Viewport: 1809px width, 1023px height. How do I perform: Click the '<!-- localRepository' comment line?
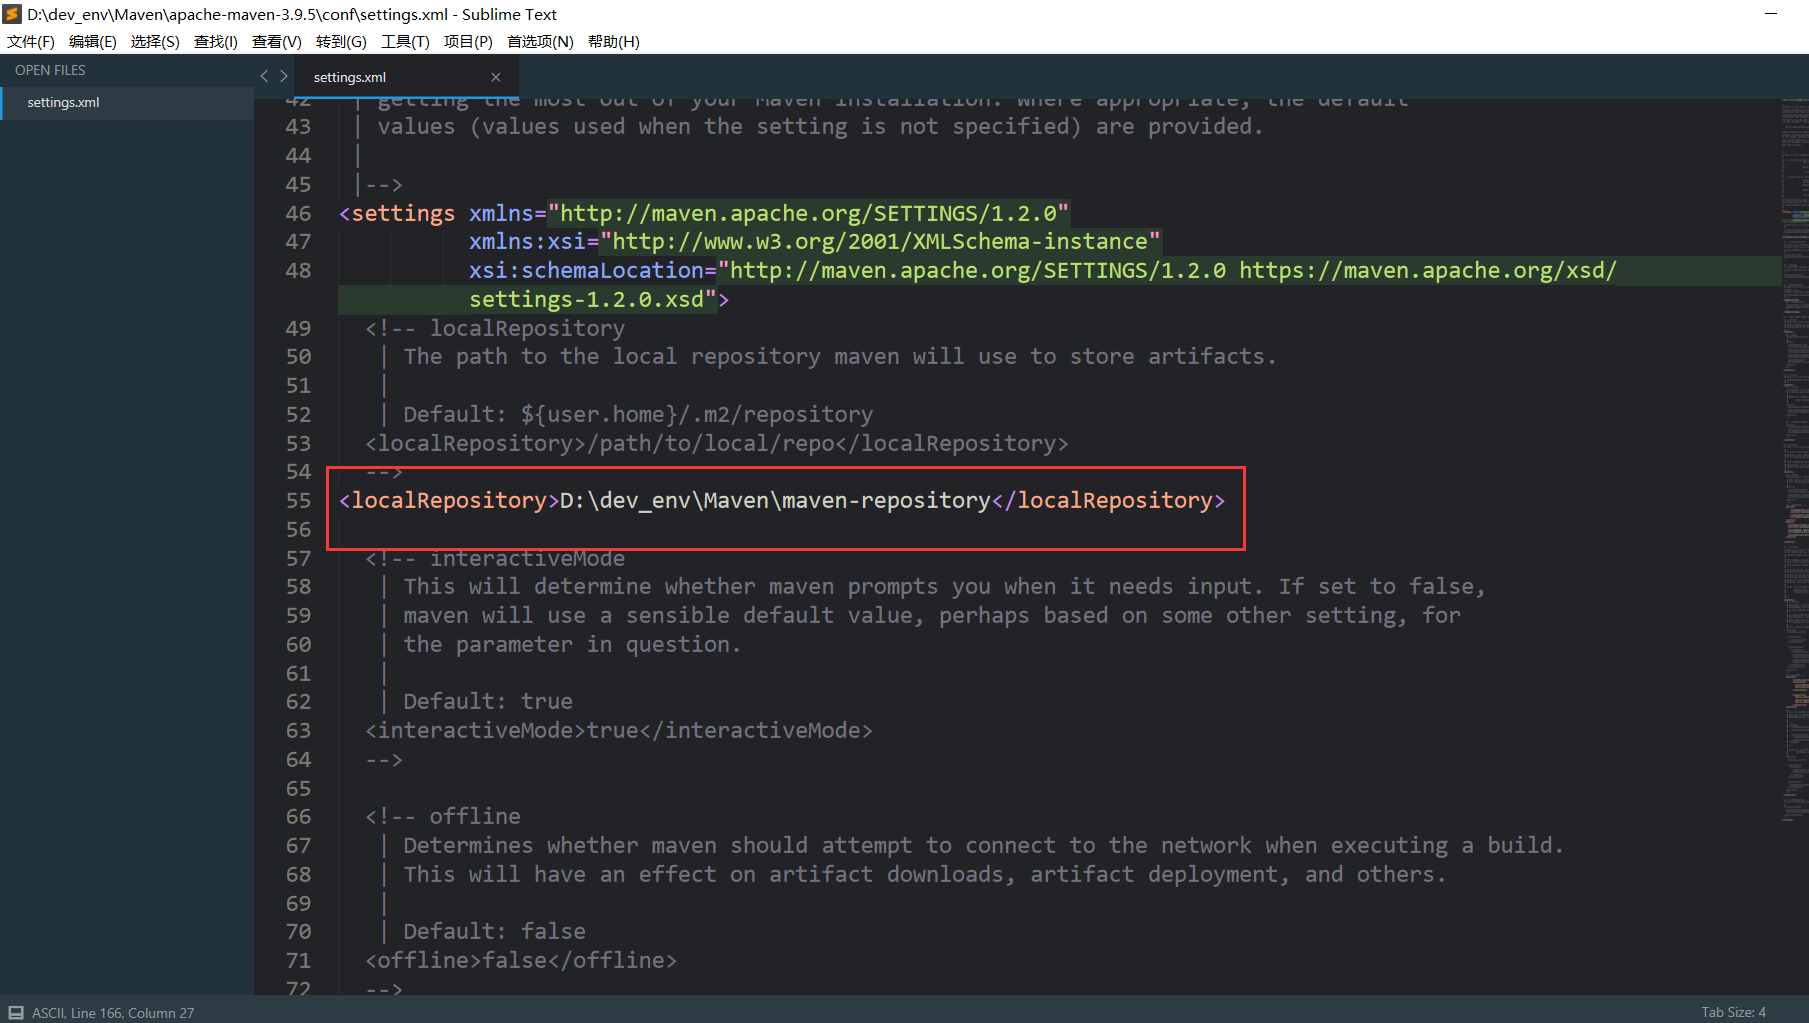click(495, 328)
